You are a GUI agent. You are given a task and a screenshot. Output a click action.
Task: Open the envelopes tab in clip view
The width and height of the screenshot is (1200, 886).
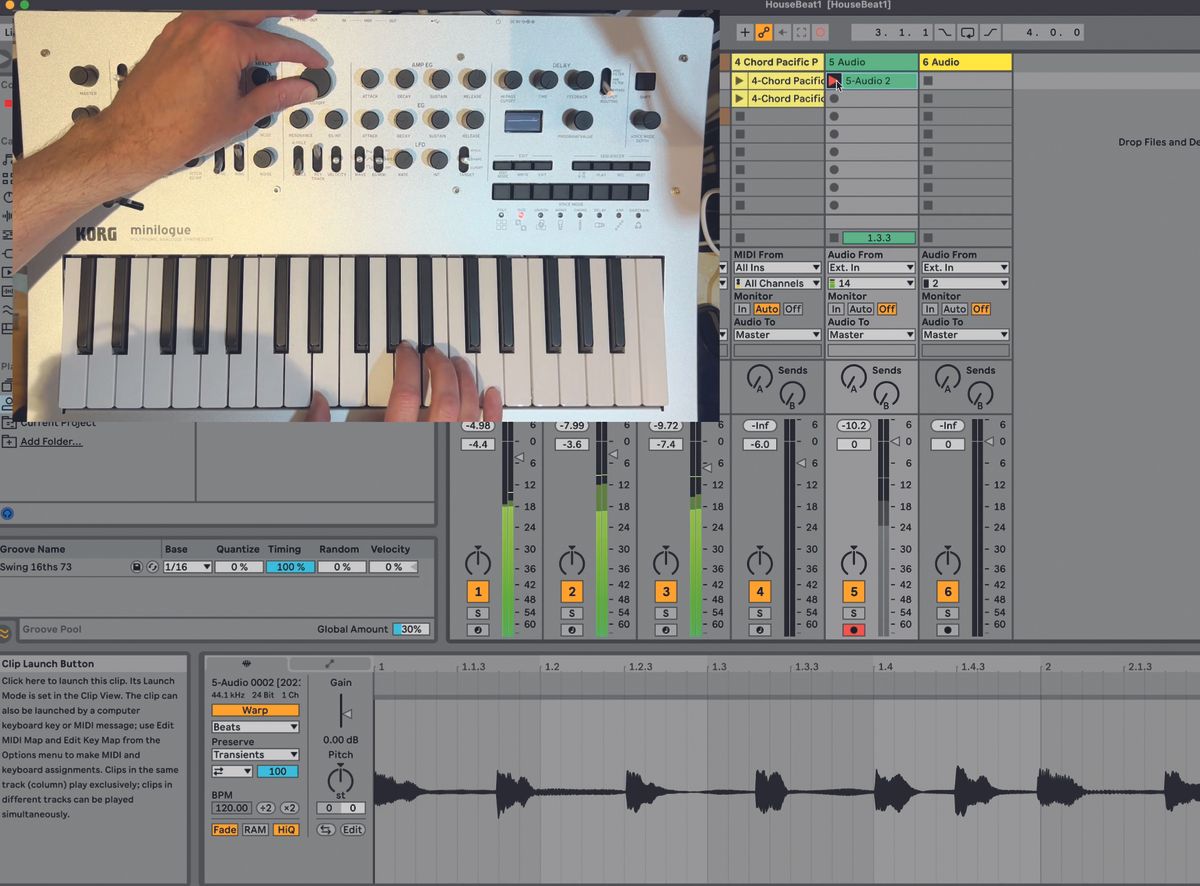(x=330, y=664)
